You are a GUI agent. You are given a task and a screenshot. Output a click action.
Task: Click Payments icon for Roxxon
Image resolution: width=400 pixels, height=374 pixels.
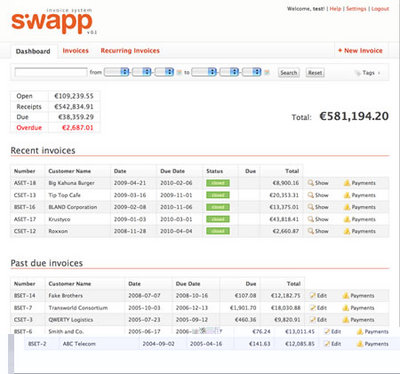pyautogui.click(x=347, y=231)
